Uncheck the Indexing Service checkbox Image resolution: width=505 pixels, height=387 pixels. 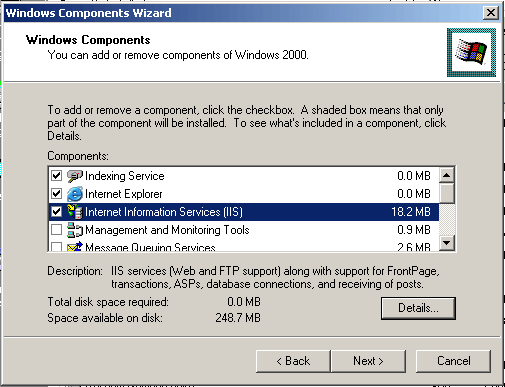tap(56, 176)
